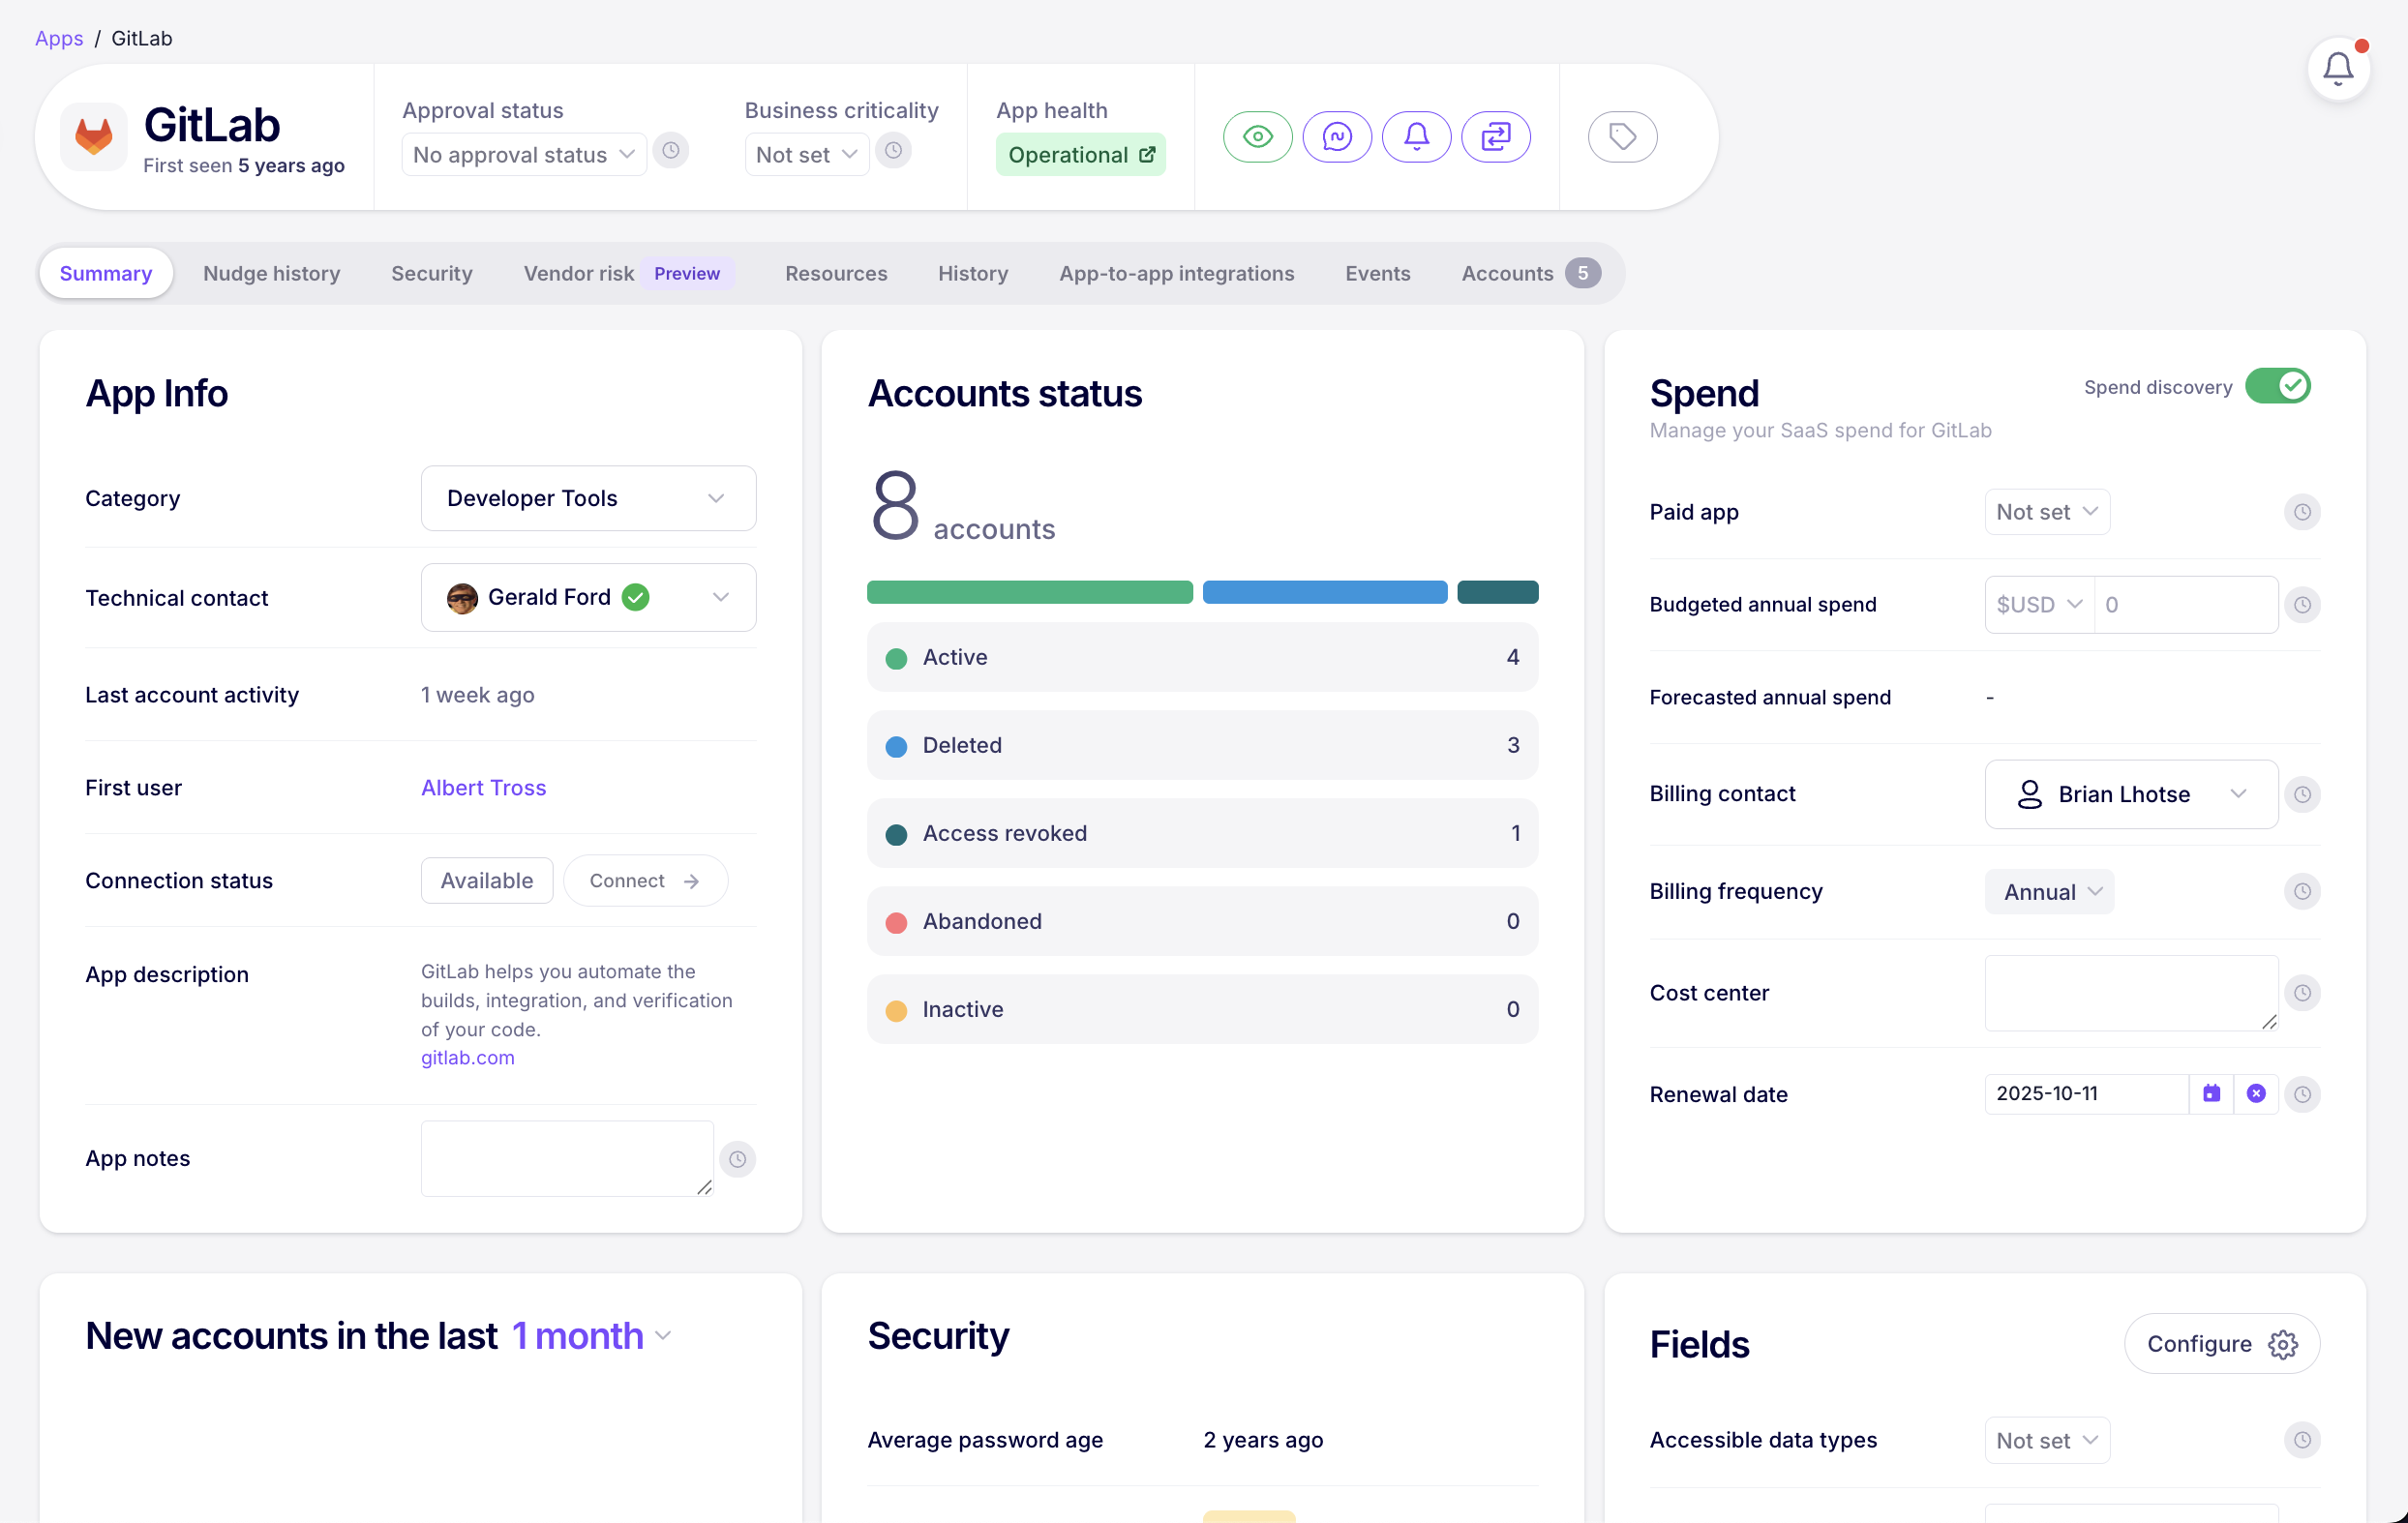
Task: Open Budgeted annual spend history clock
Action: click(x=2302, y=604)
